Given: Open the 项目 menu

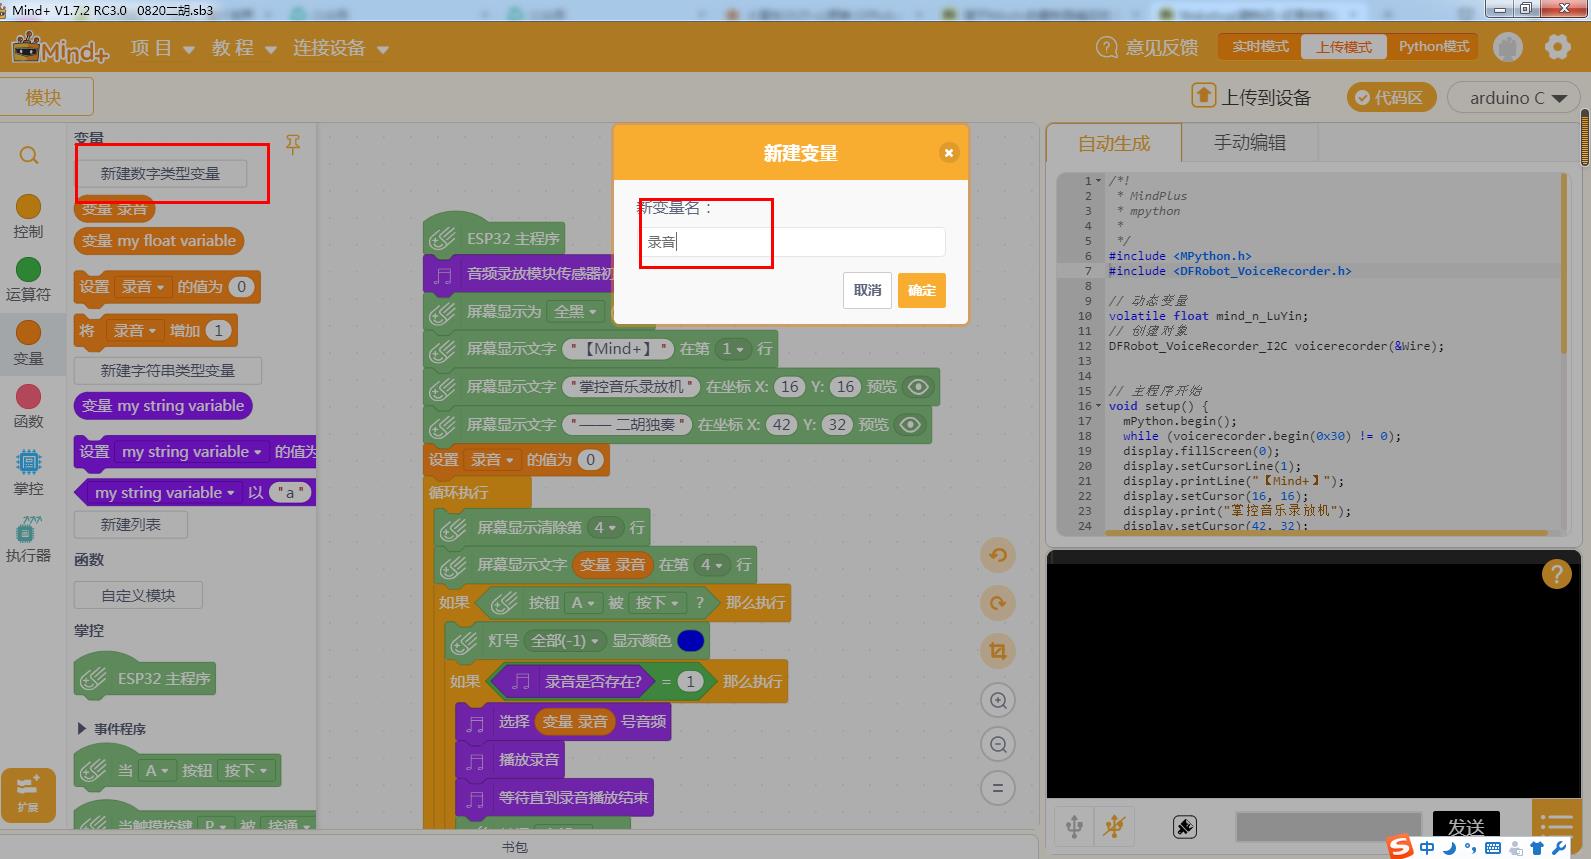Looking at the screenshot, I should pos(162,48).
